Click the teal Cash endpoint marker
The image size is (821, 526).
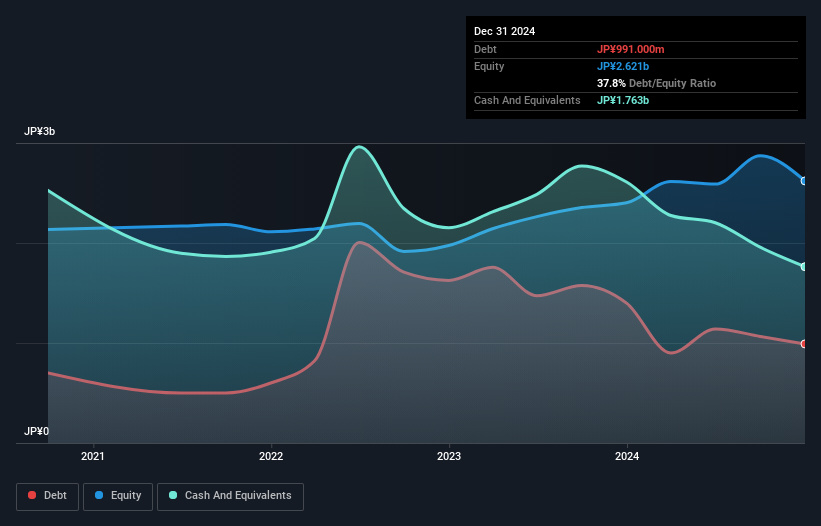pos(804,267)
